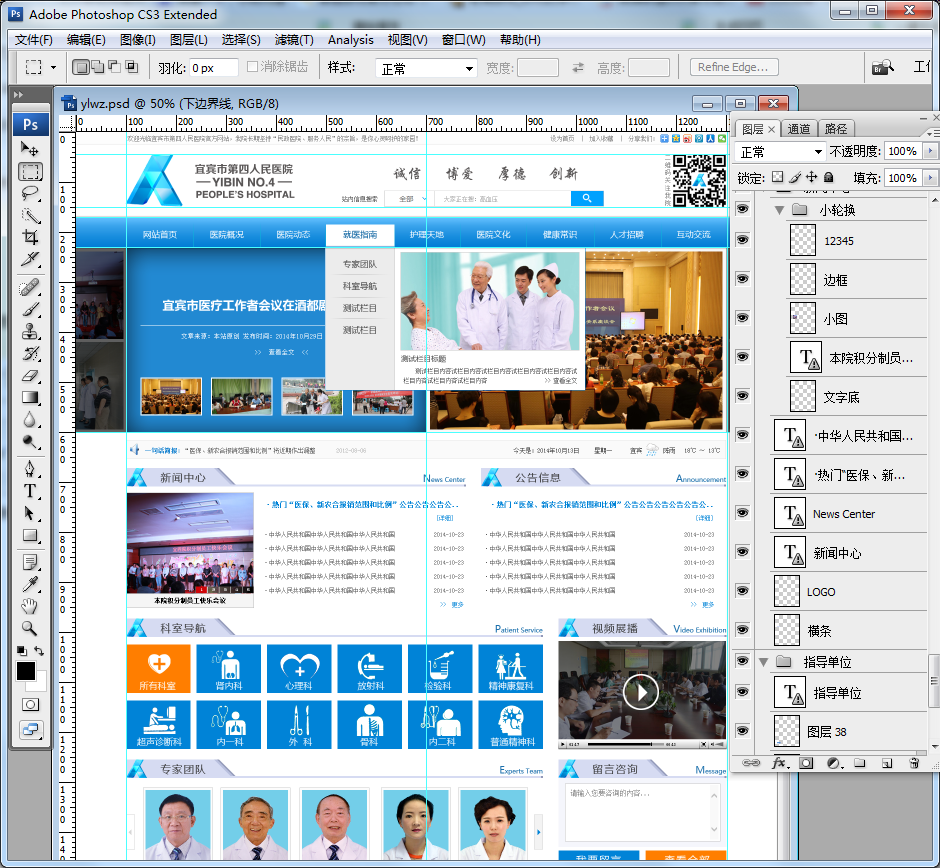Open the 文件(F) menu
Image resolution: width=940 pixels, height=868 pixels.
tap(34, 40)
